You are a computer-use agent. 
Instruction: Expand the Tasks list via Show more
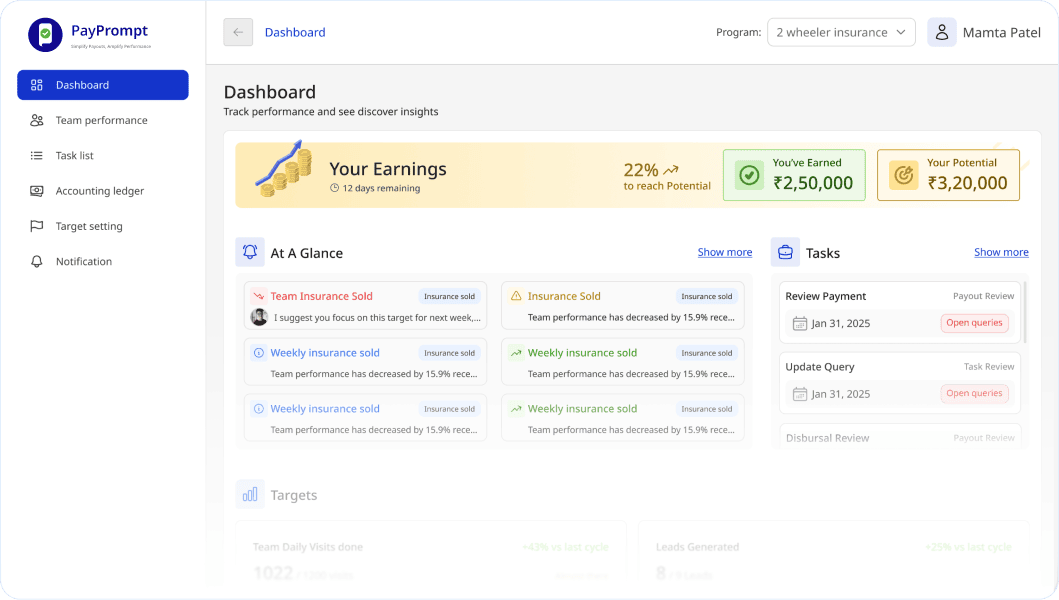pos(1001,252)
